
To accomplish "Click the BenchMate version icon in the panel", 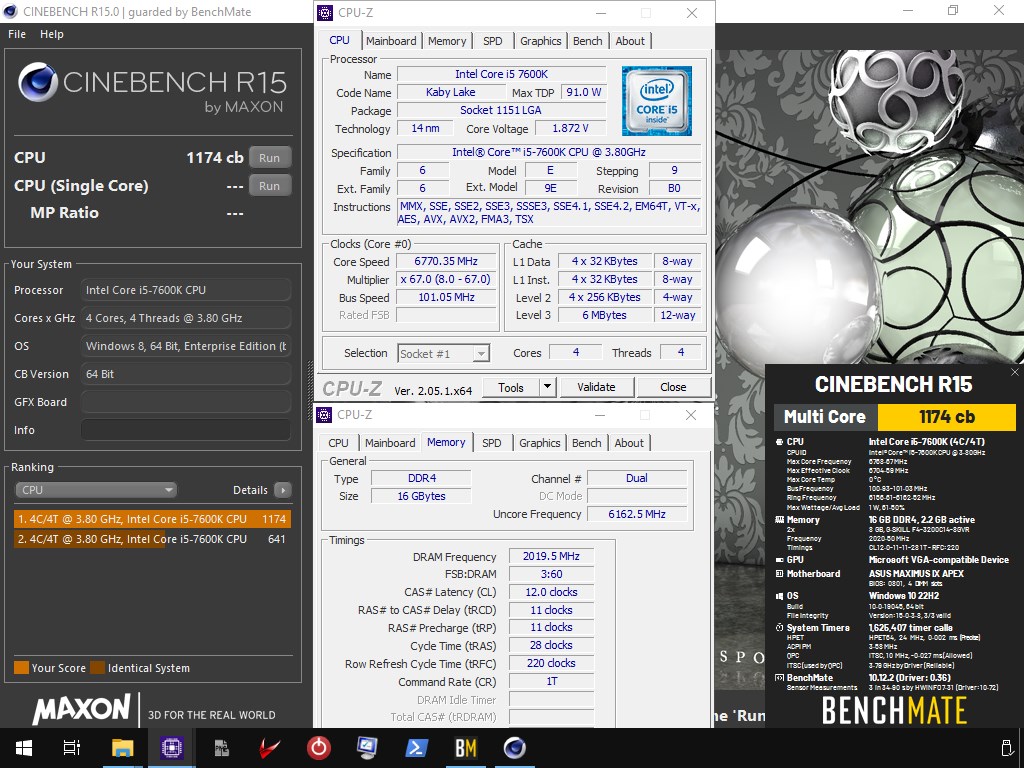I will (779, 678).
